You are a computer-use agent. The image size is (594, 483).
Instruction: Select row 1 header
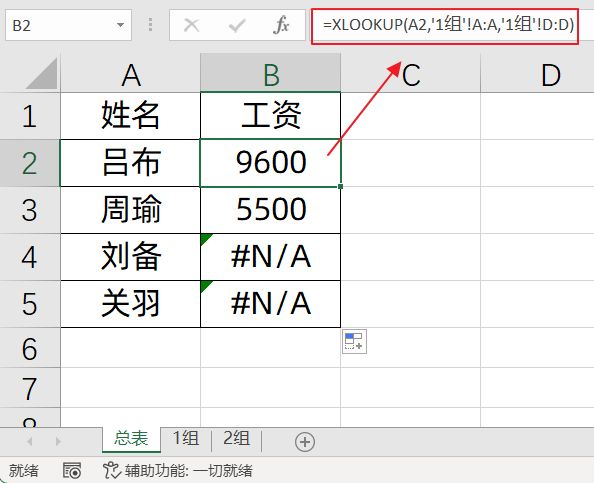(x=30, y=116)
